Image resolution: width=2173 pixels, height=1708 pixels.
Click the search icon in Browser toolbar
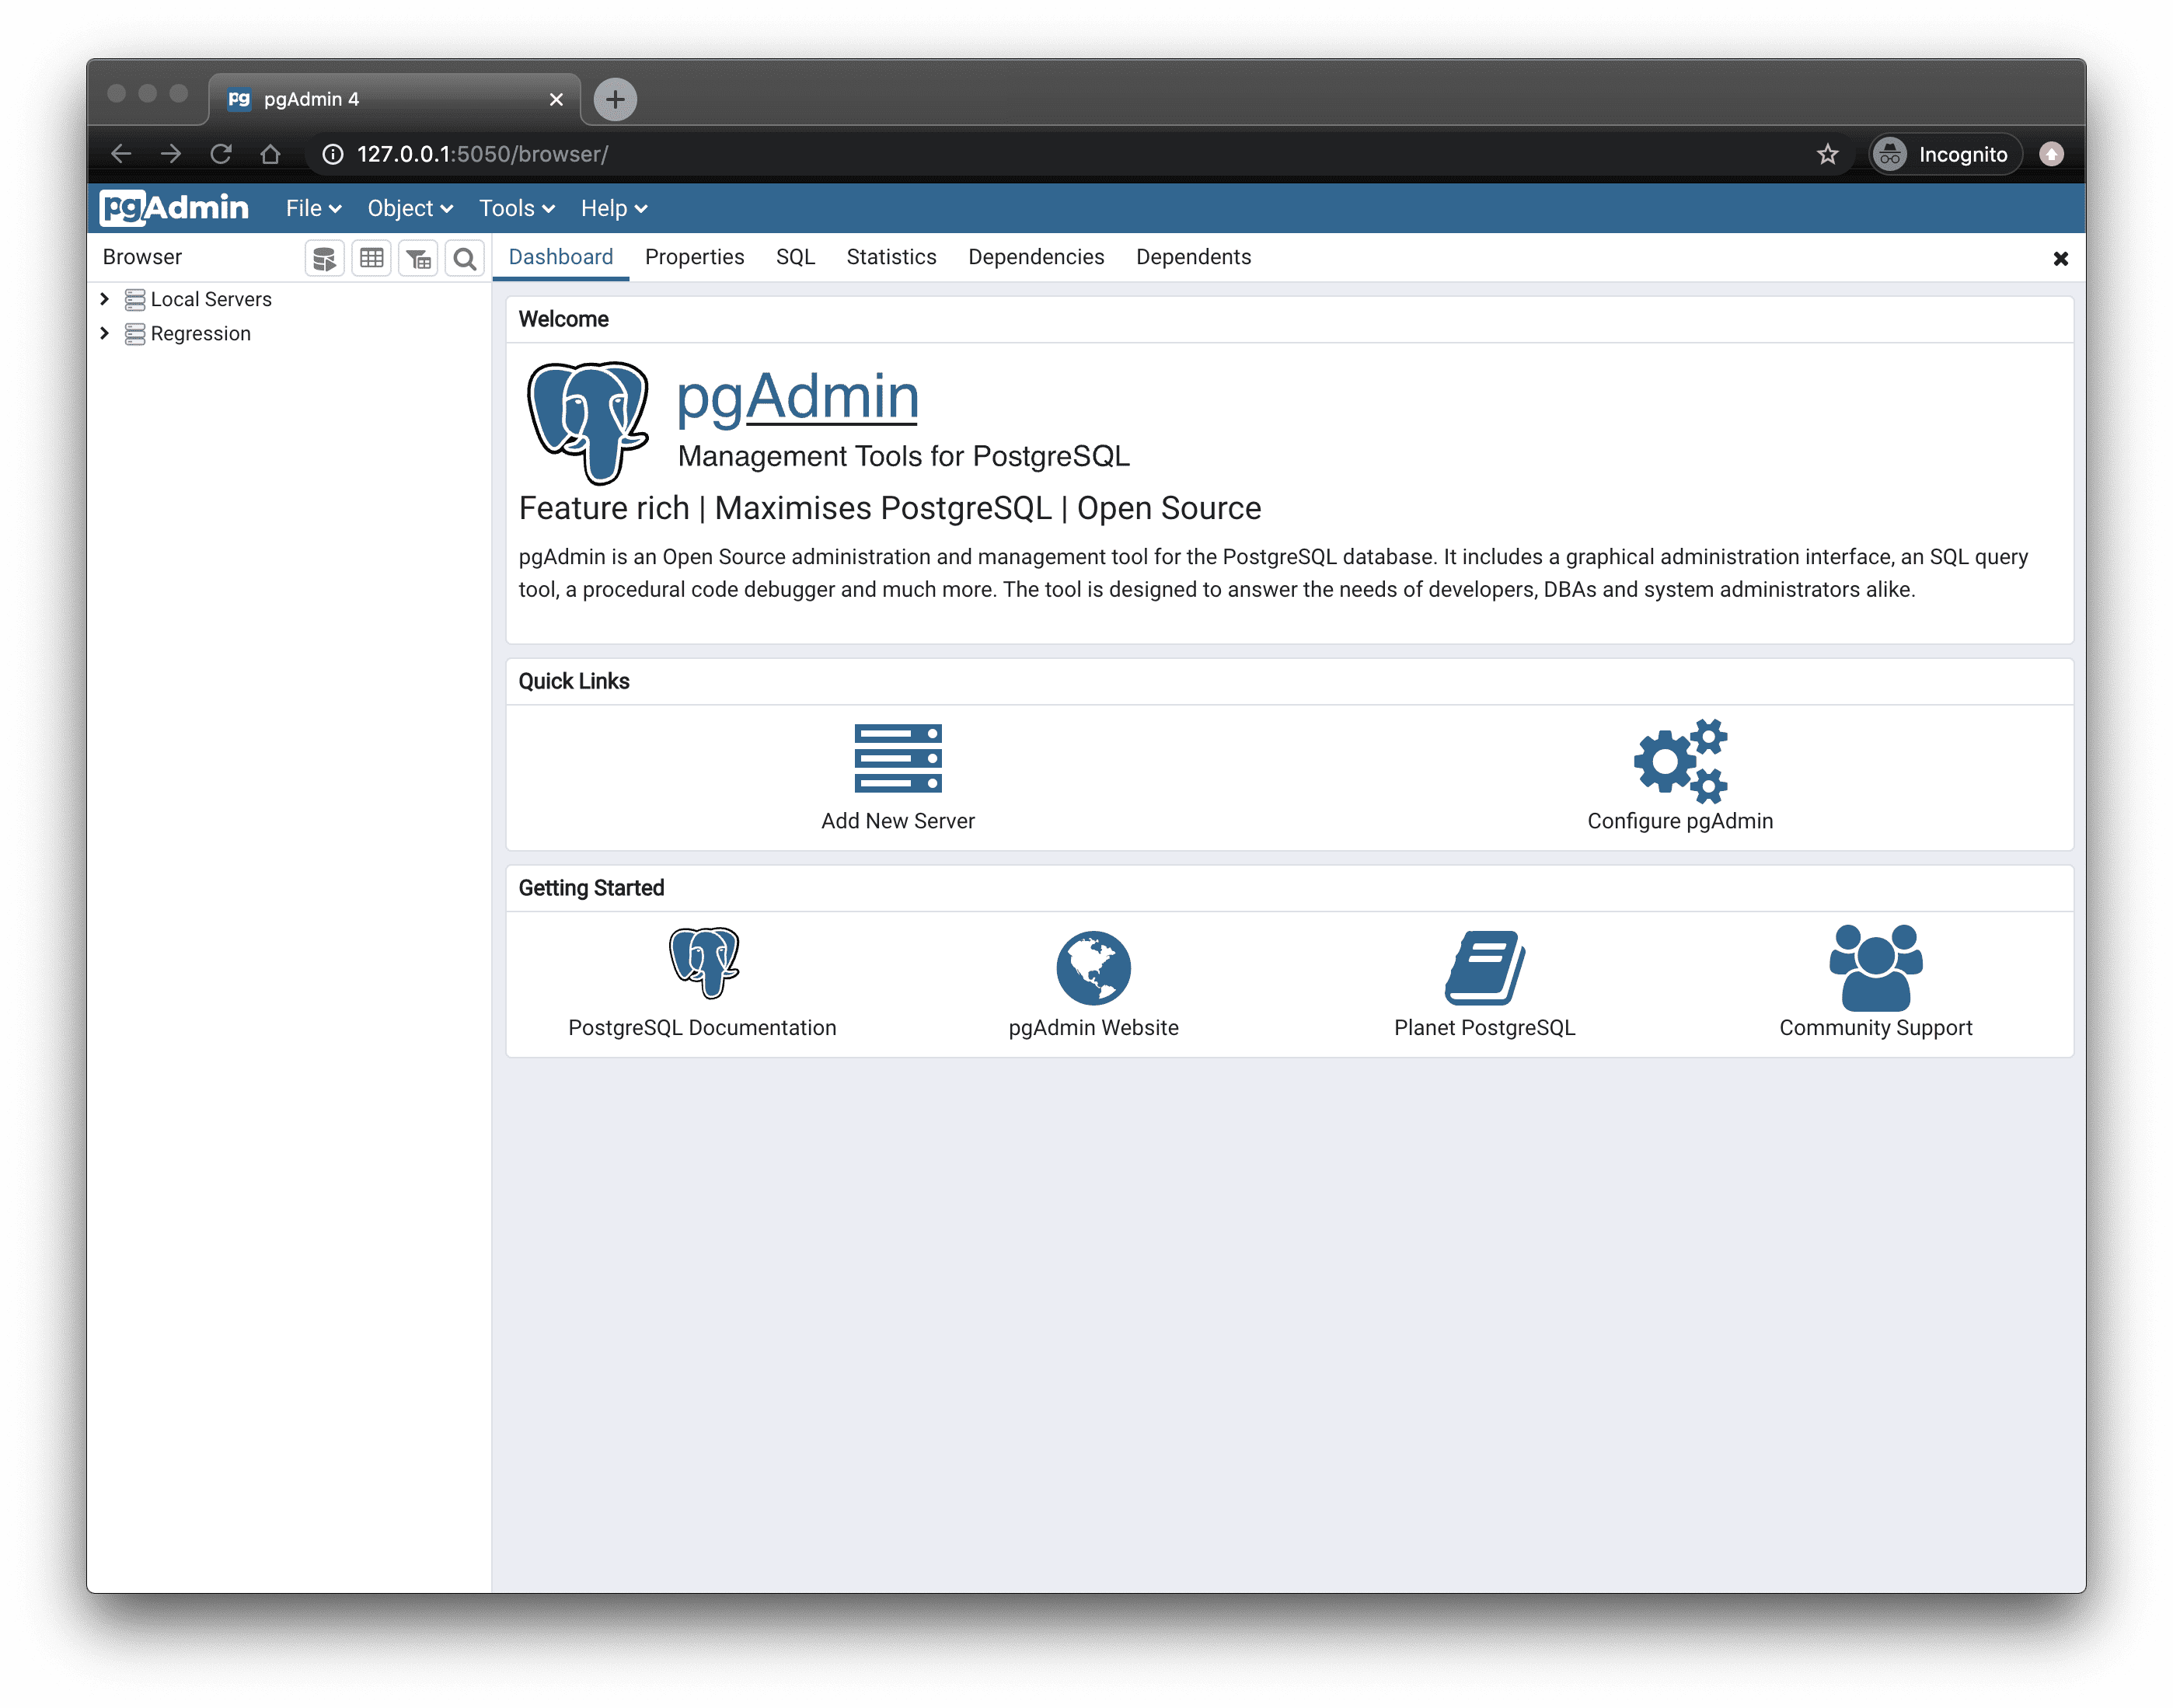pos(464,259)
